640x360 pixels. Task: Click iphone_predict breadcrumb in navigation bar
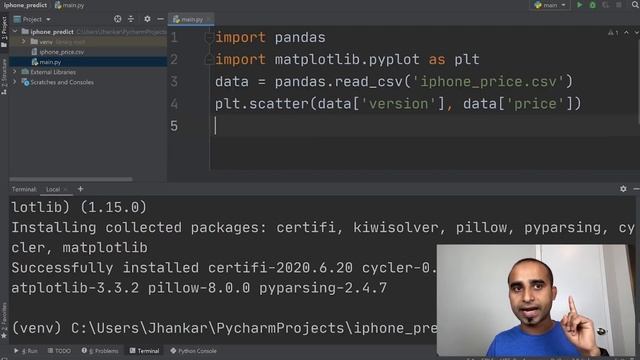25,5
